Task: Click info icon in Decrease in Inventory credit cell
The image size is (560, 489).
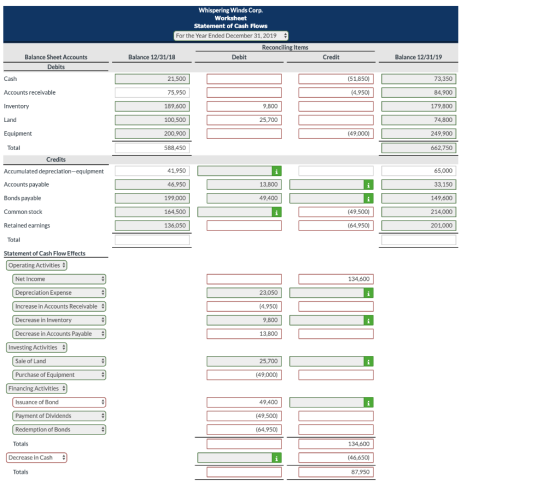Action: click(x=369, y=320)
